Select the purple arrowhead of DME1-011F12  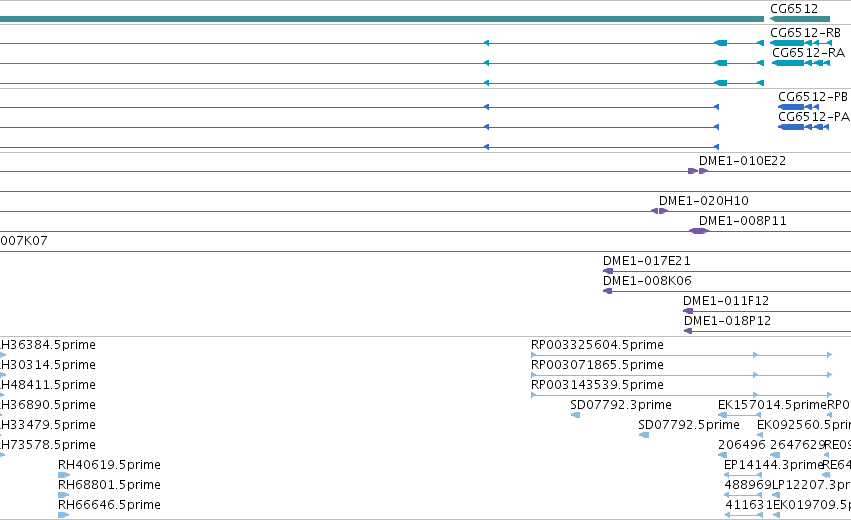[x=688, y=311]
